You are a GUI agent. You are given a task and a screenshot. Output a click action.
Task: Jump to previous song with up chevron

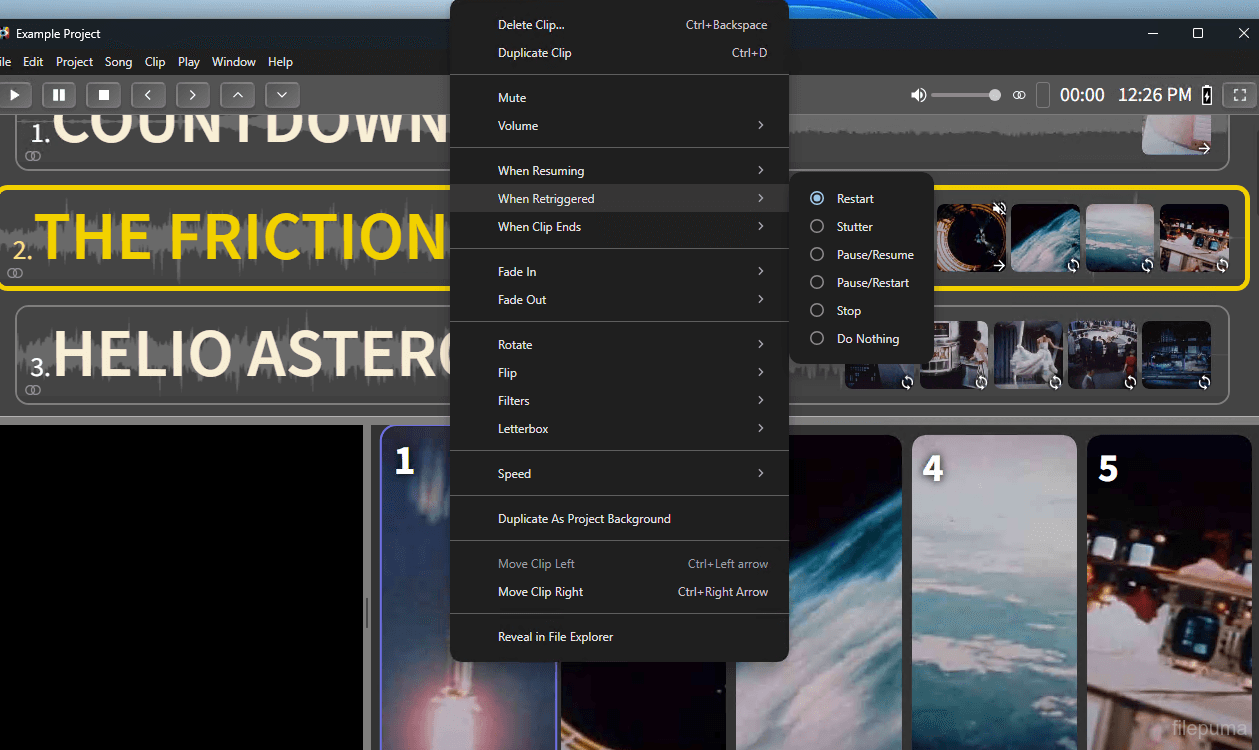click(x=237, y=95)
